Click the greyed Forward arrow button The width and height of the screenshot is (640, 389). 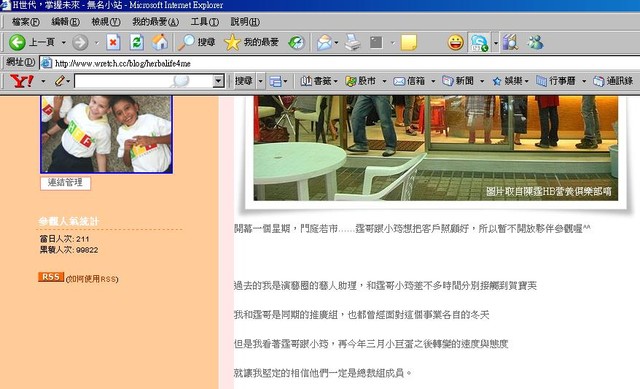point(80,42)
